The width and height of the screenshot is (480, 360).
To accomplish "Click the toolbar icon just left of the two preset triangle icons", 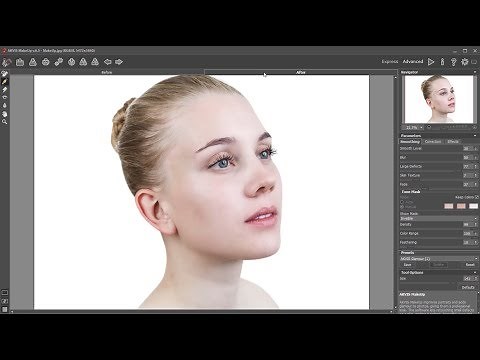I will (71, 62).
